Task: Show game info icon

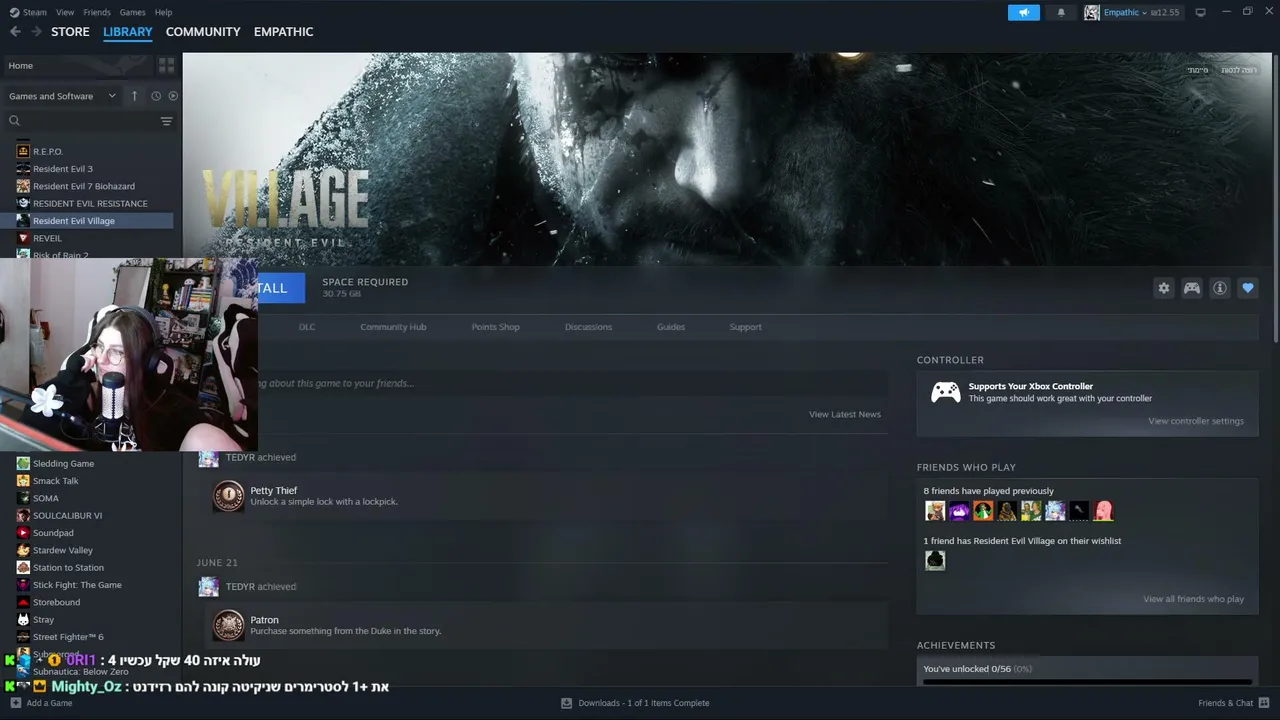Action: point(1220,288)
